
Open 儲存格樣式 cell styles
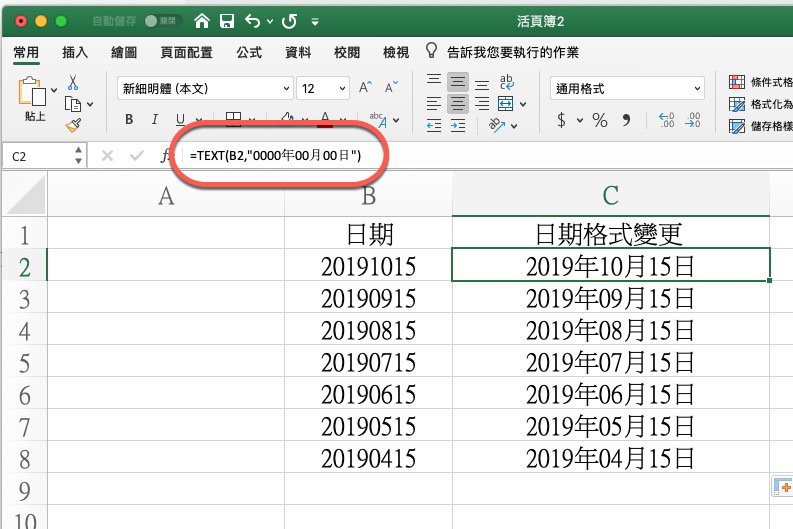761,126
